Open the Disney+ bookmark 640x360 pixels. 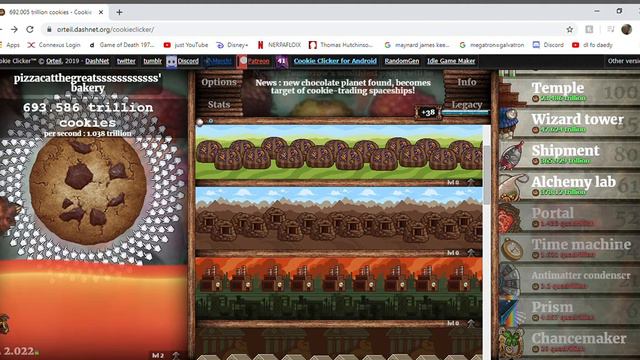coord(232,45)
